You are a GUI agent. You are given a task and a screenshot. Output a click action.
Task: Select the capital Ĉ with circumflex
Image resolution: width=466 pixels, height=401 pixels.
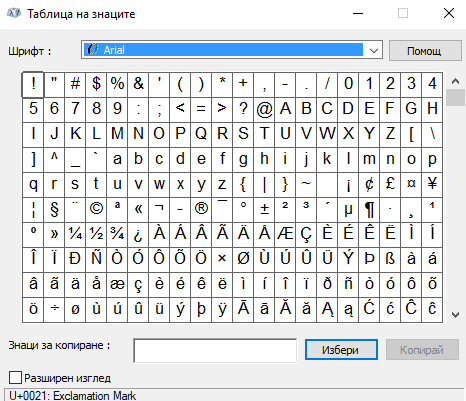[x=411, y=310]
